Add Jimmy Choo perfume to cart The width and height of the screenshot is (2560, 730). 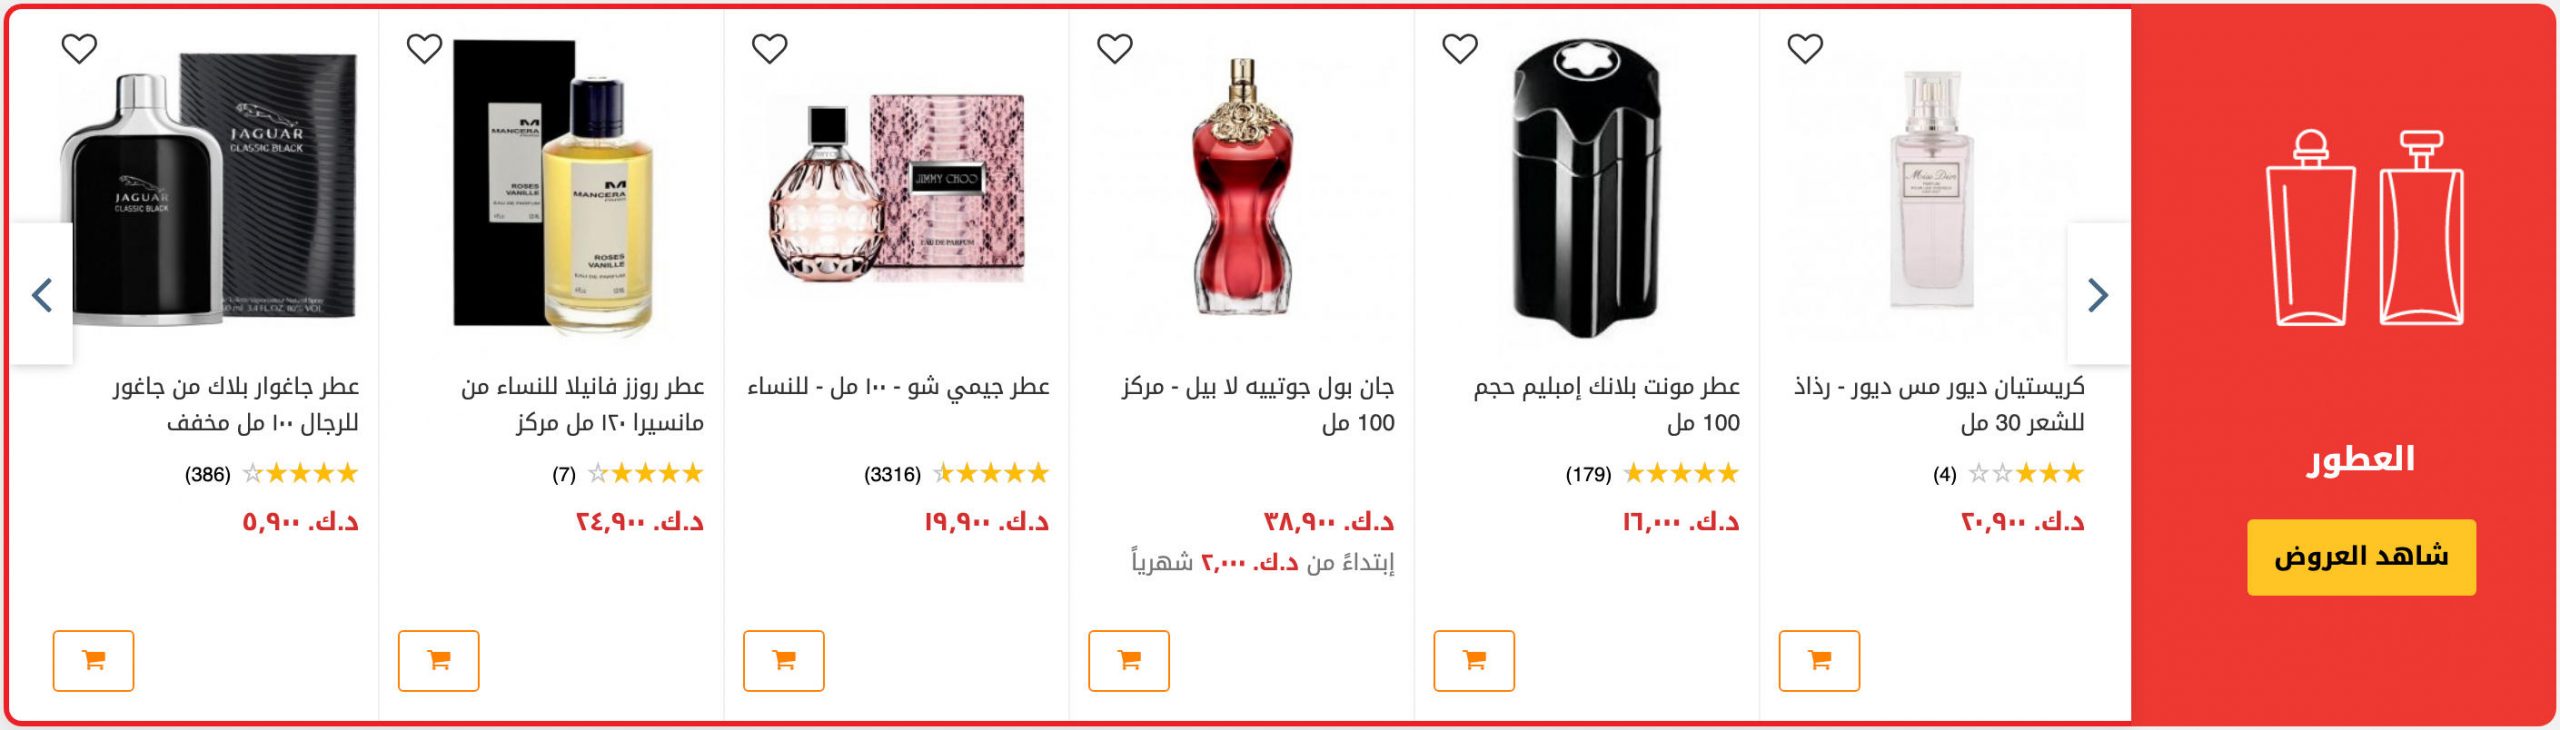pos(783,660)
